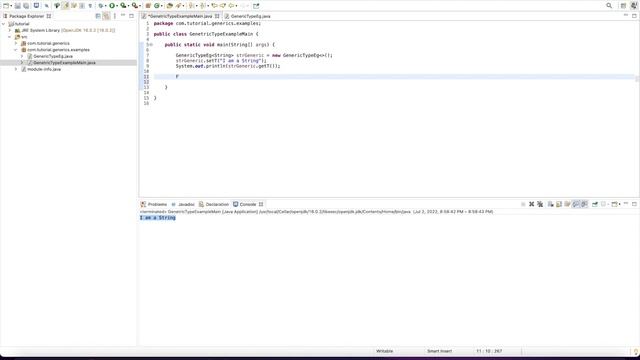Run the program with green Run icon
640x360 pixels.
[112, 6]
